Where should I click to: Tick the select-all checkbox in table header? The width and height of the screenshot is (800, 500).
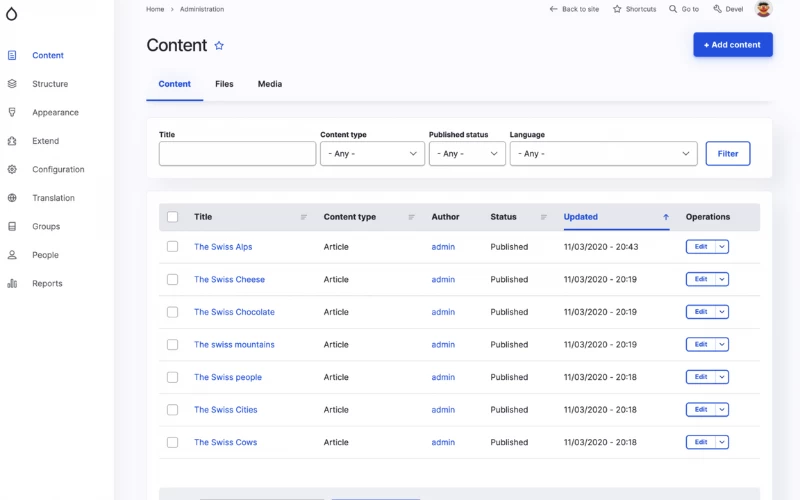(x=172, y=217)
